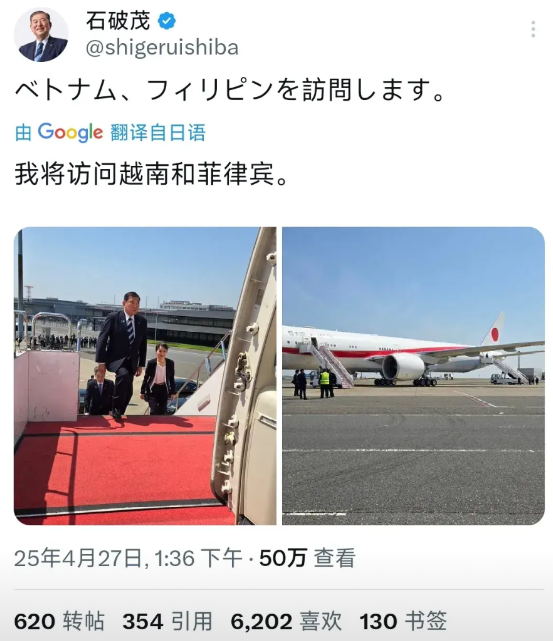View the 620 转帖 reposts list
The width and height of the screenshot is (553, 641).
(x=59, y=622)
